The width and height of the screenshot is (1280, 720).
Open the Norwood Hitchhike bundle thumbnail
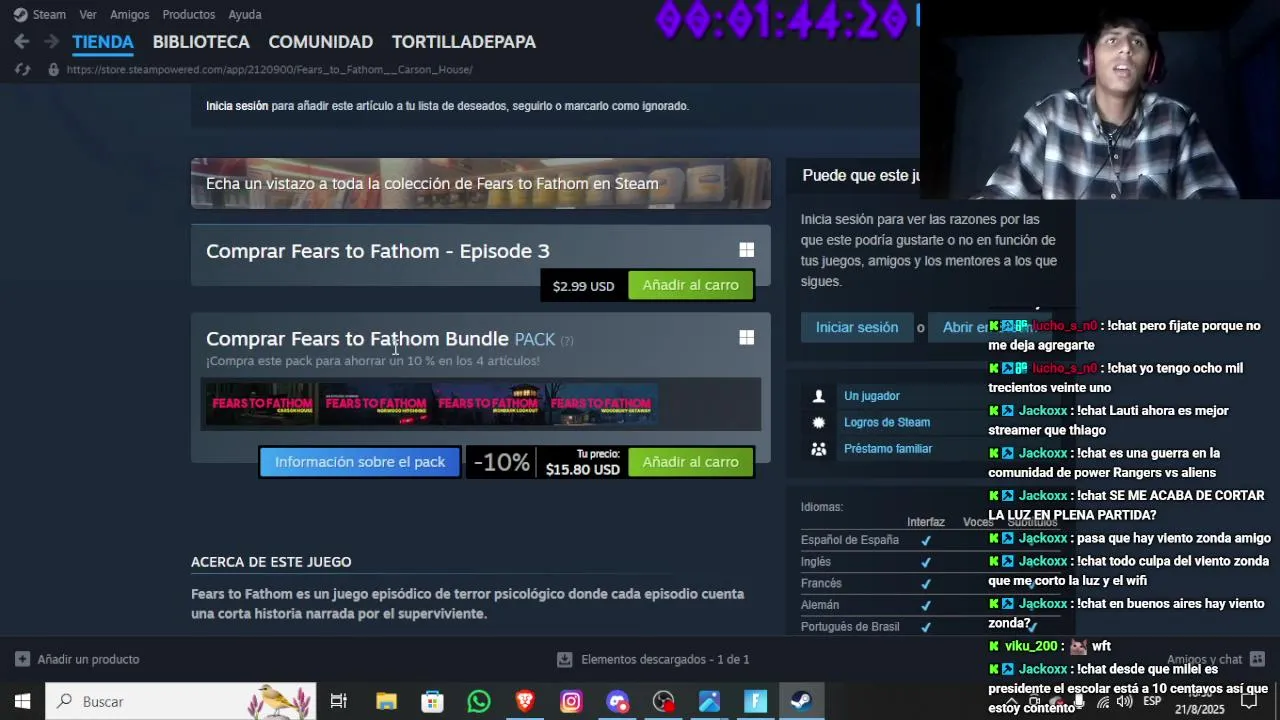tap(375, 404)
